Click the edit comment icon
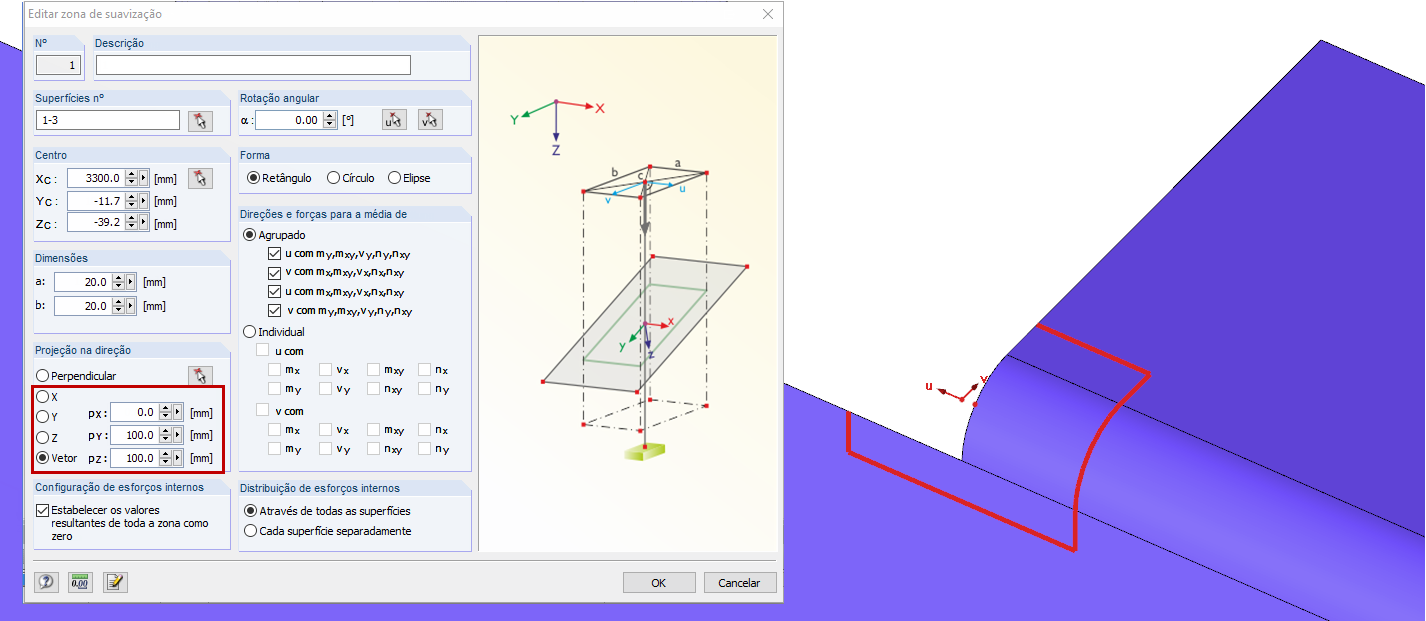This screenshot has width=1426, height=621. (114, 582)
